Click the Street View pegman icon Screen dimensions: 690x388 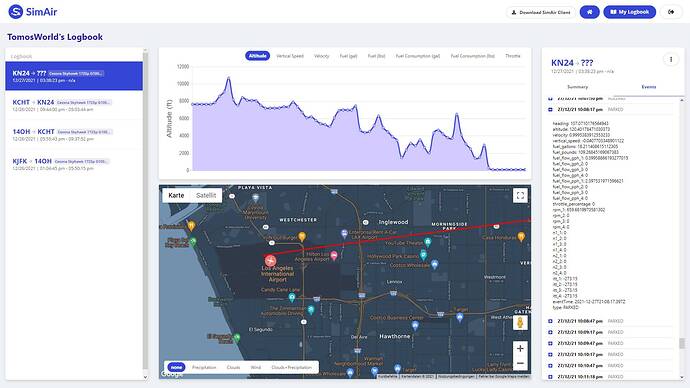tap(520, 323)
